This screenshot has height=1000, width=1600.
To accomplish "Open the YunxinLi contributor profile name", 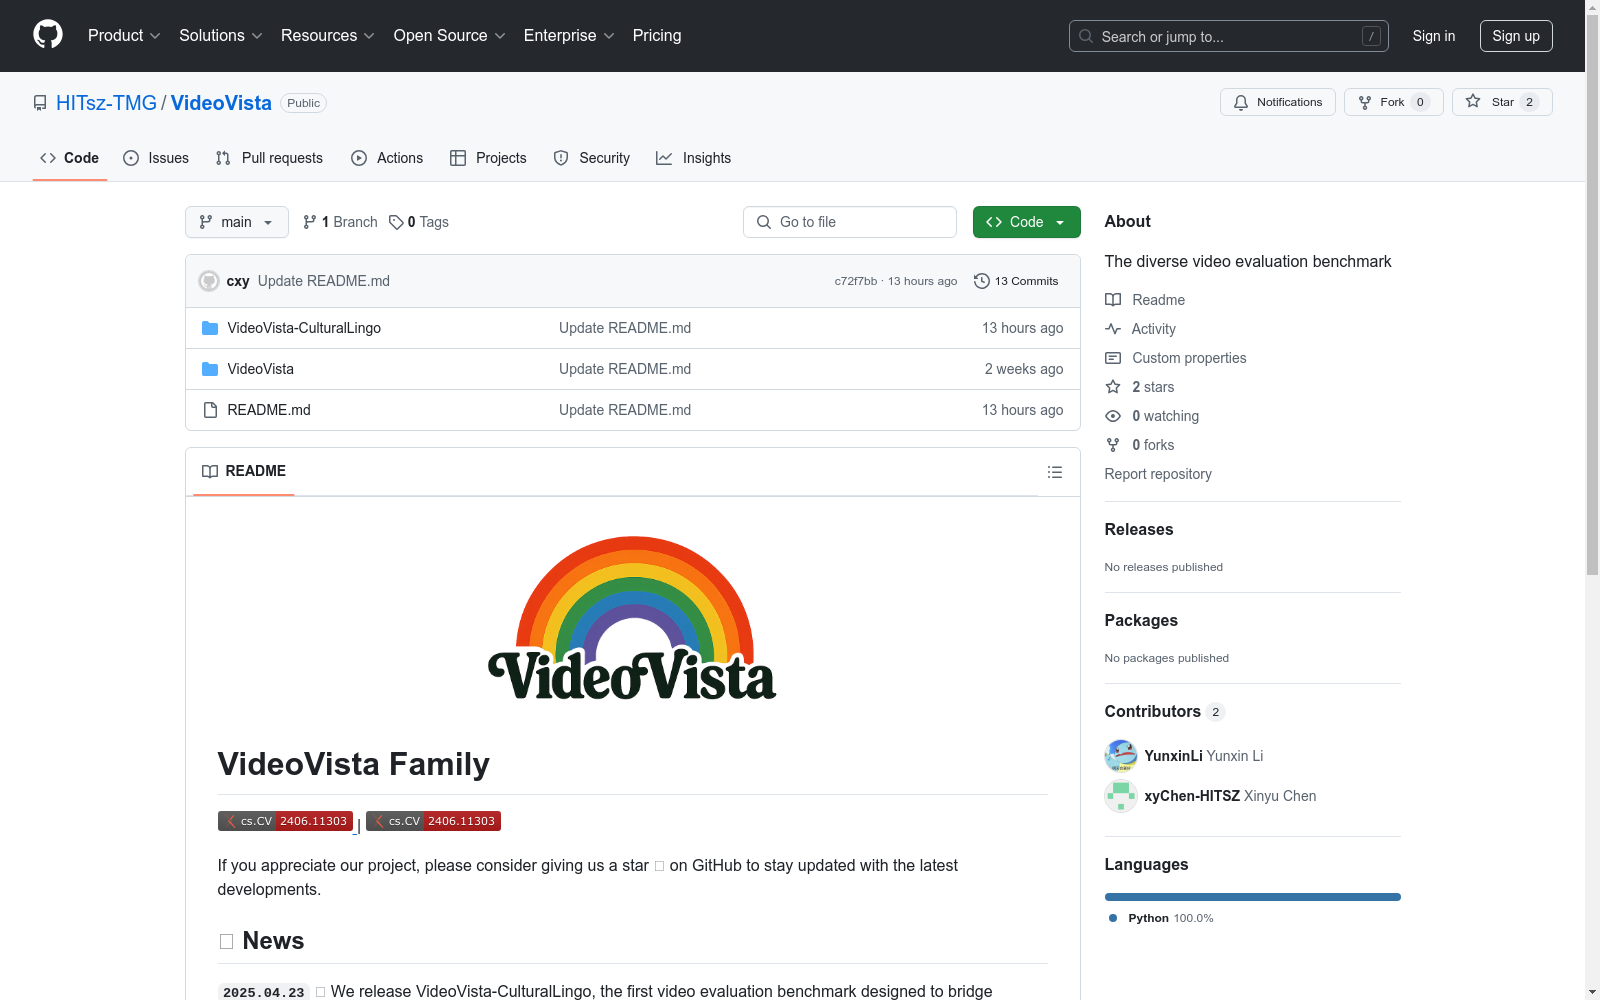I will [1174, 756].
